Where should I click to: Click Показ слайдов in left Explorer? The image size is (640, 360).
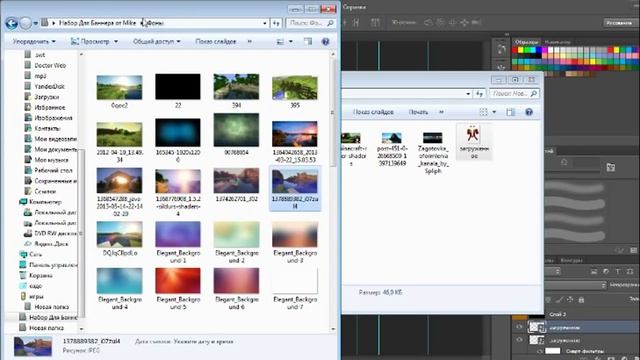(216, 42)
